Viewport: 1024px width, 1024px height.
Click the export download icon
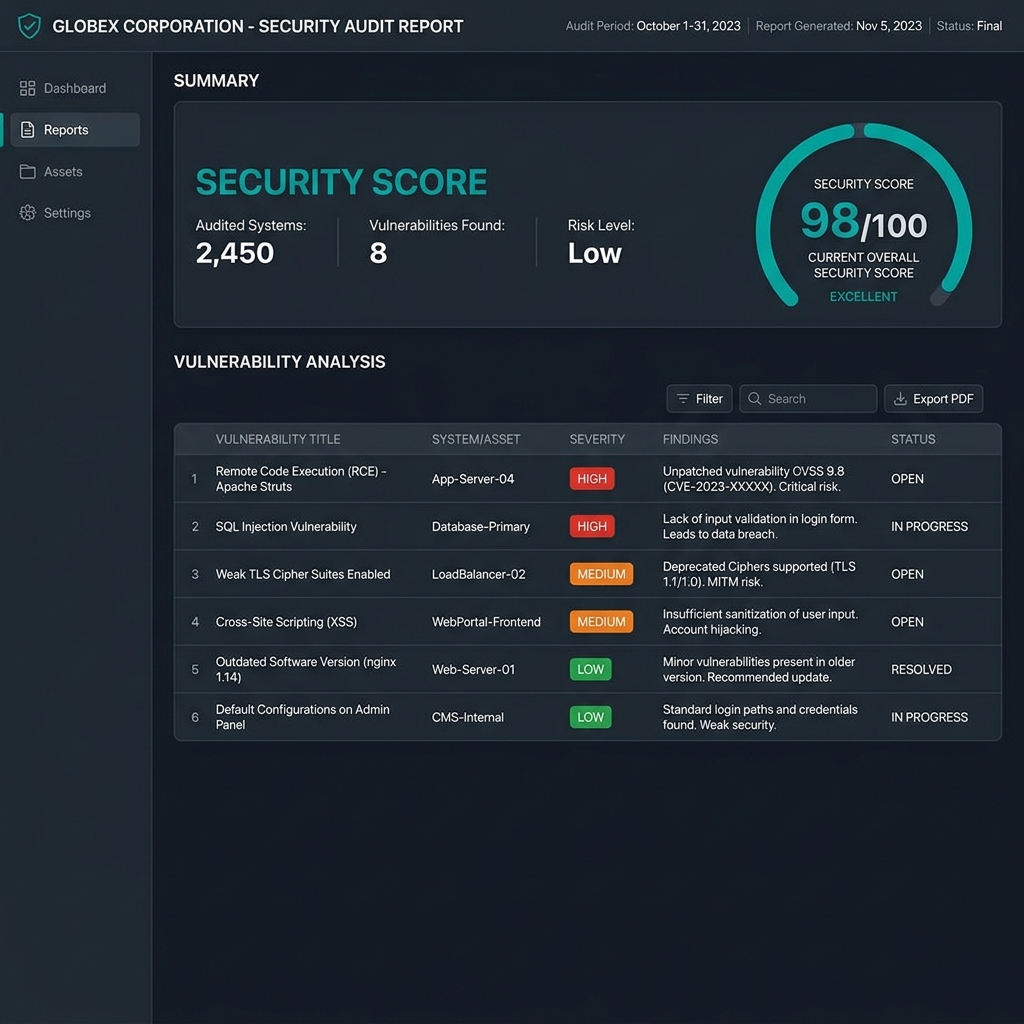[x=900, y=399]
